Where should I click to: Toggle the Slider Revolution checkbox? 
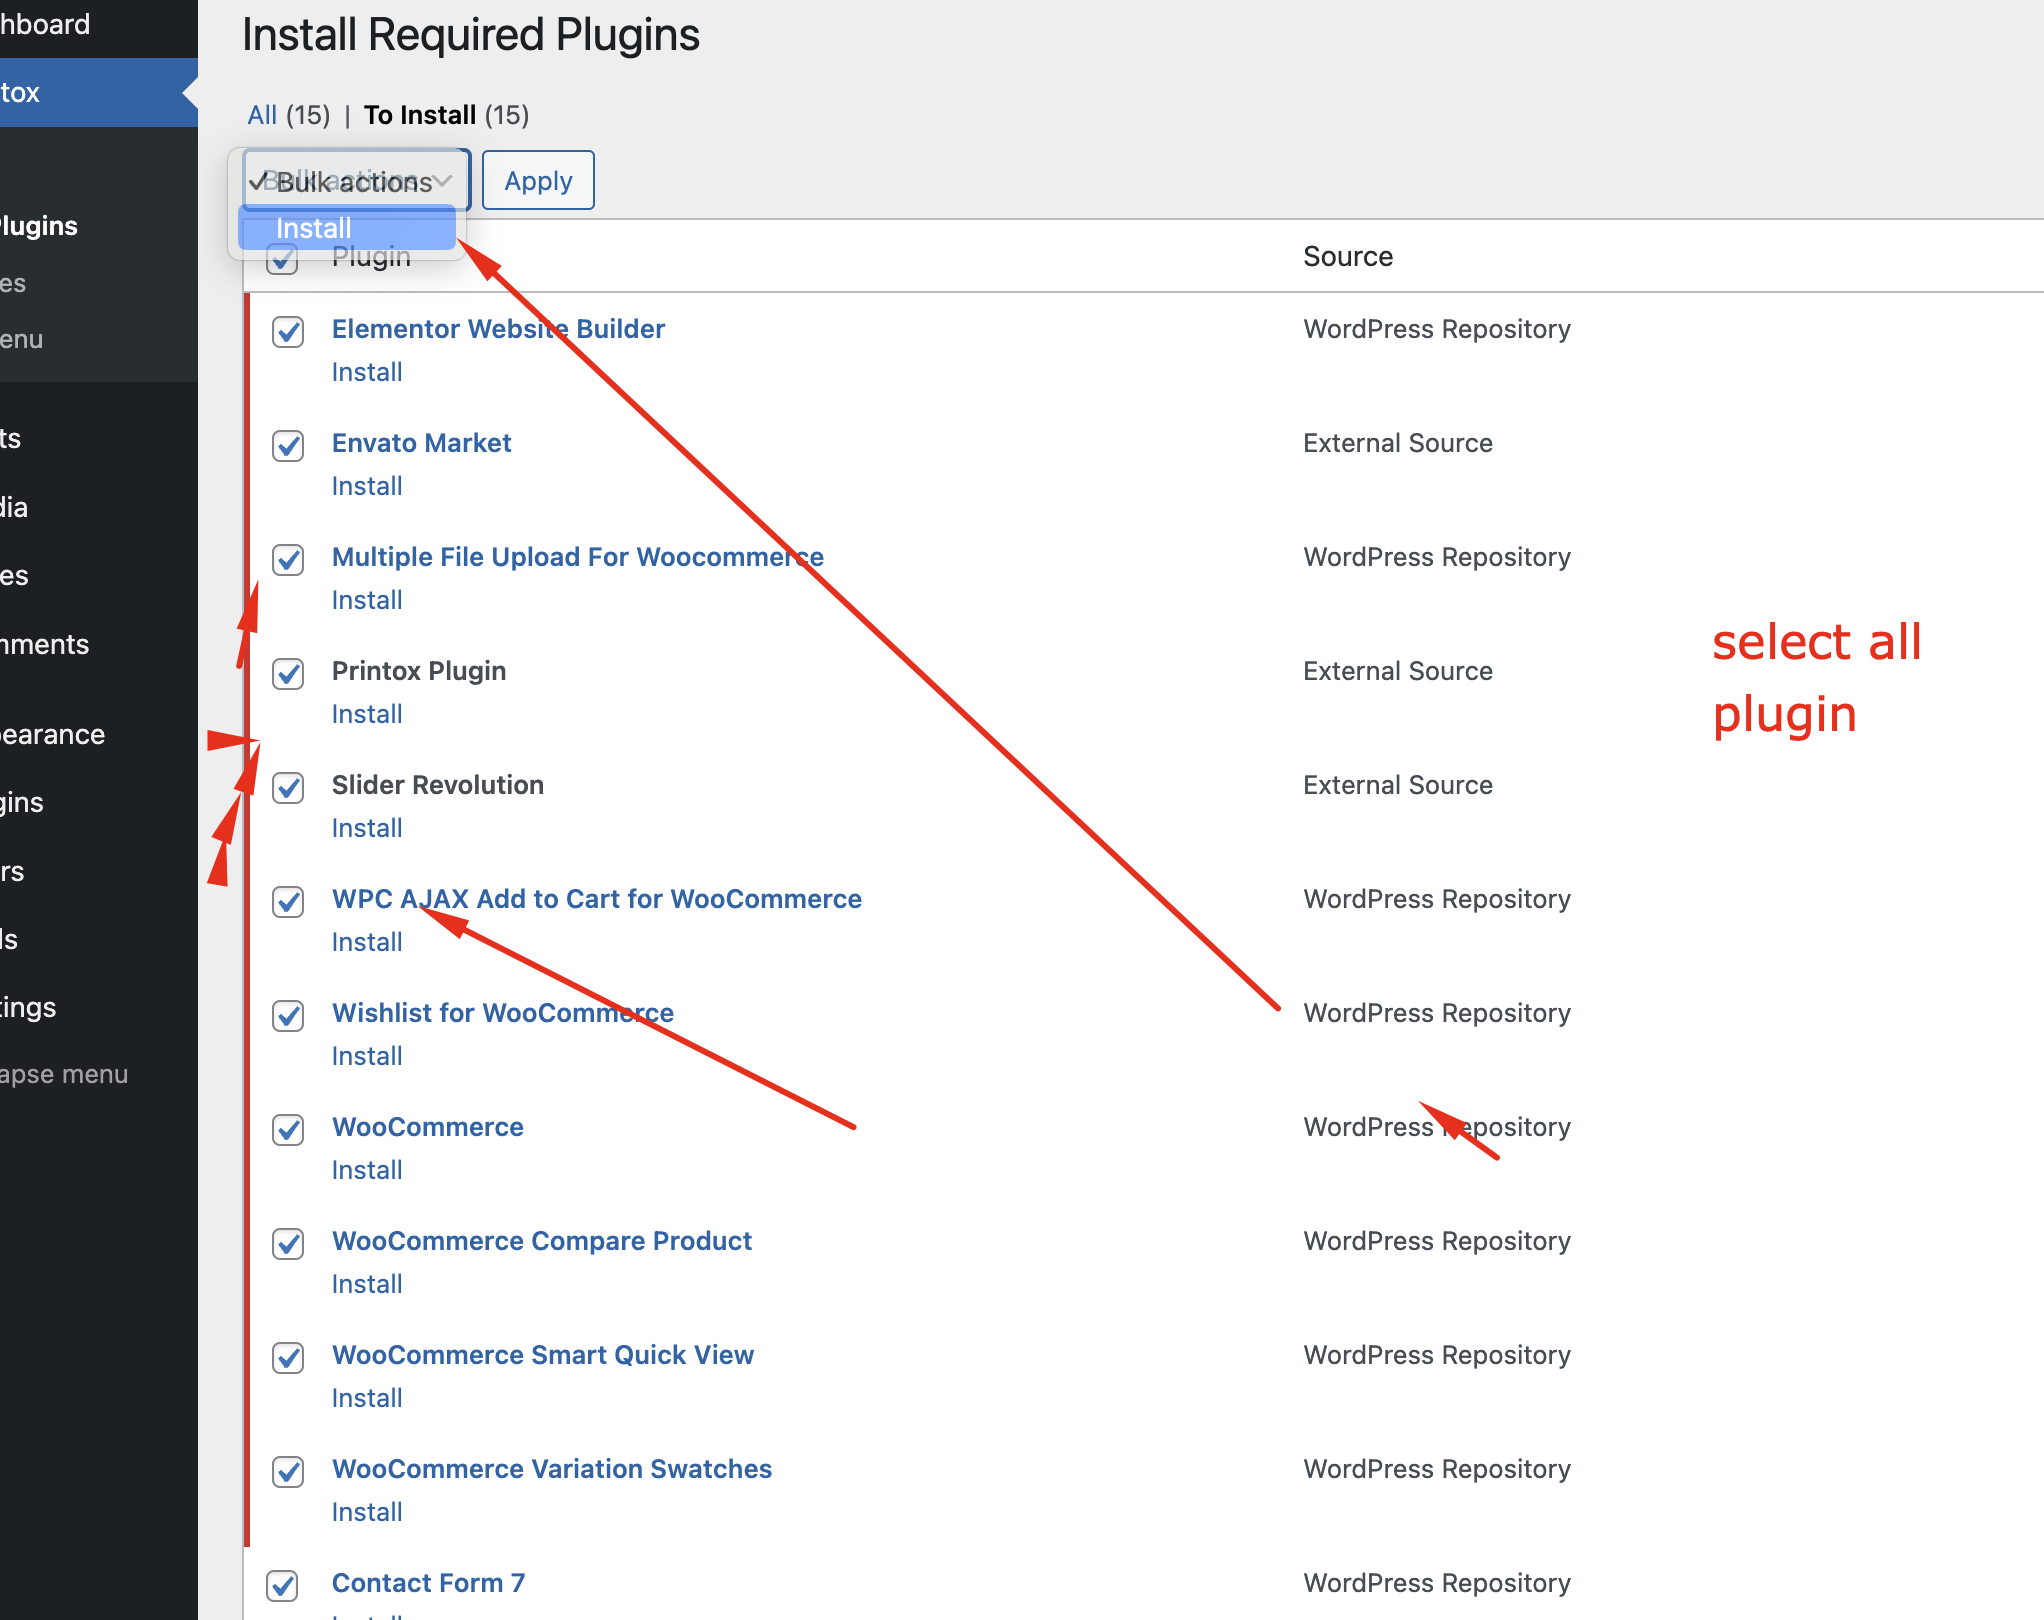(x=288, y=787)
